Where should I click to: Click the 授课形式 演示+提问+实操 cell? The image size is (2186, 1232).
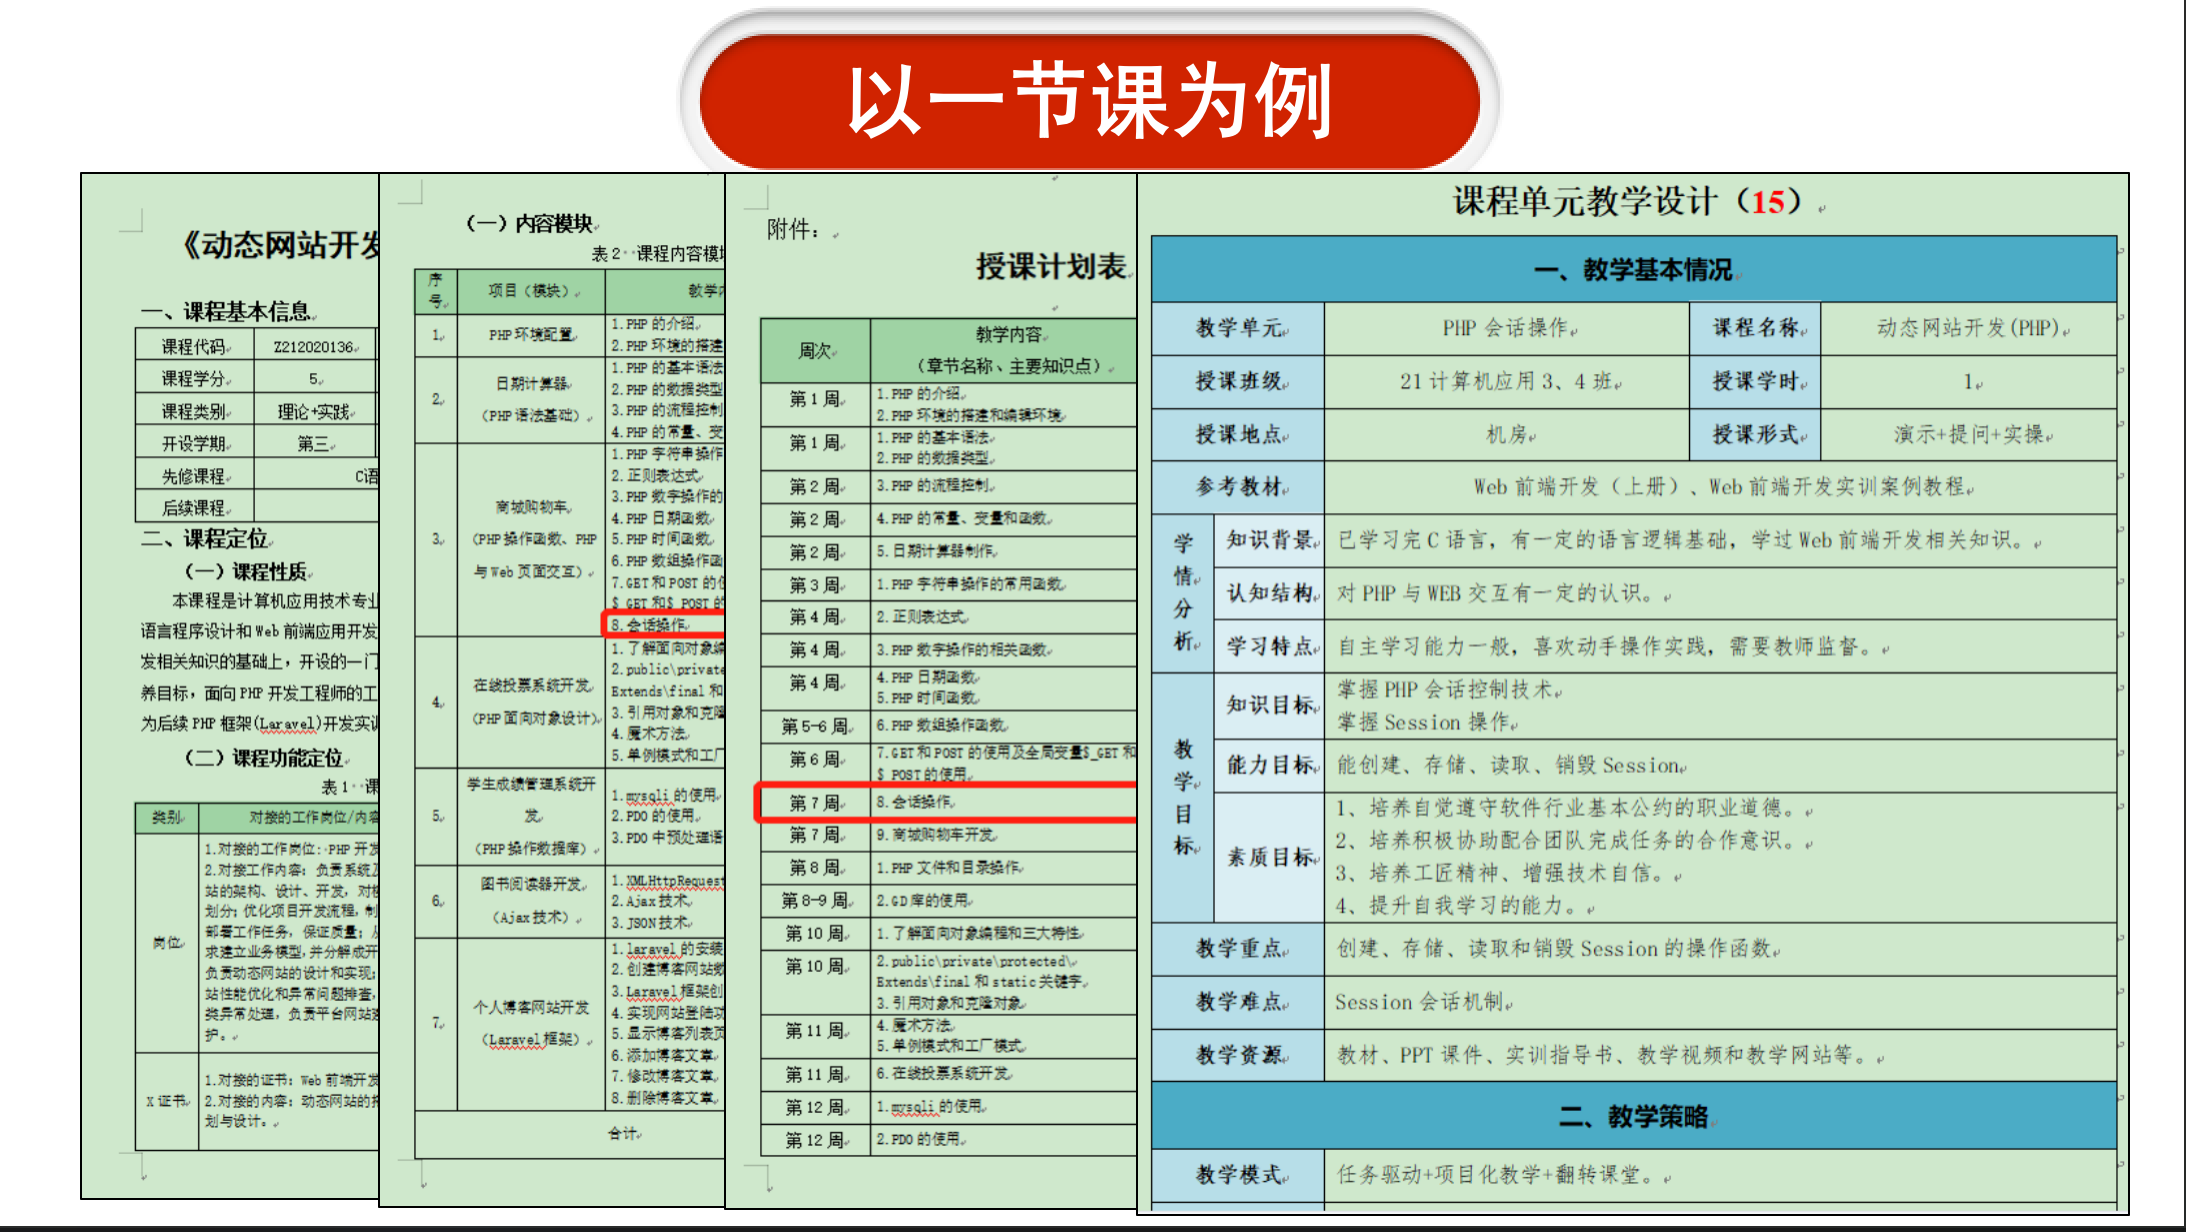pos(1970,434)
